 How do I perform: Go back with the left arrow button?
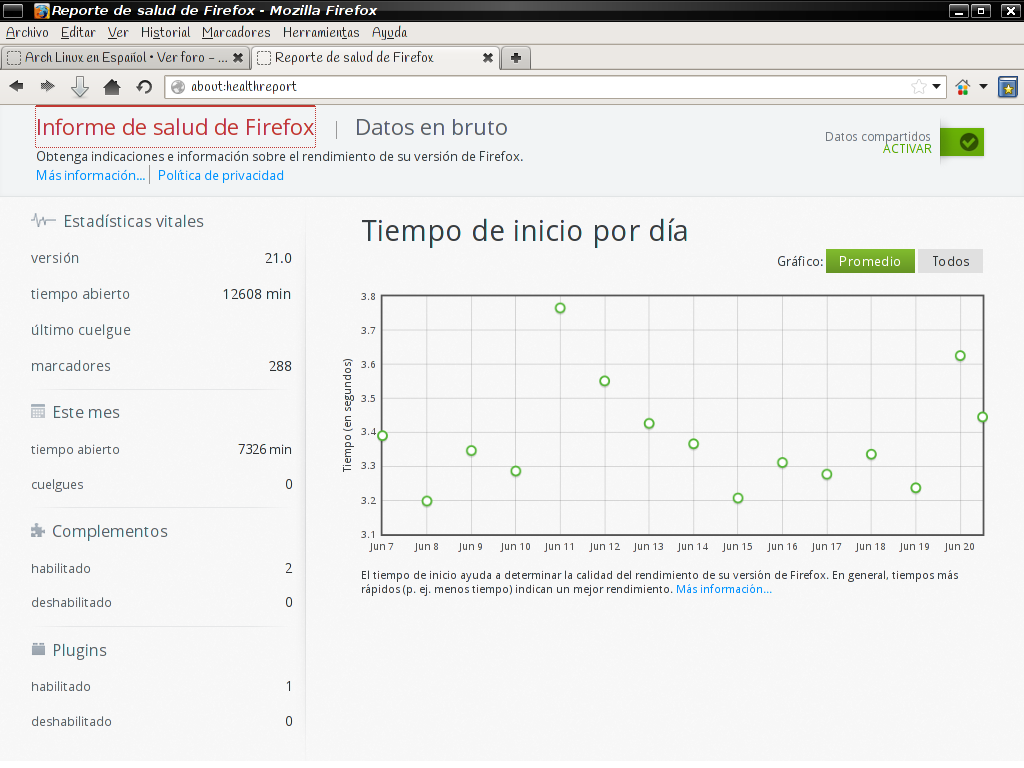[x=16, y=86]
